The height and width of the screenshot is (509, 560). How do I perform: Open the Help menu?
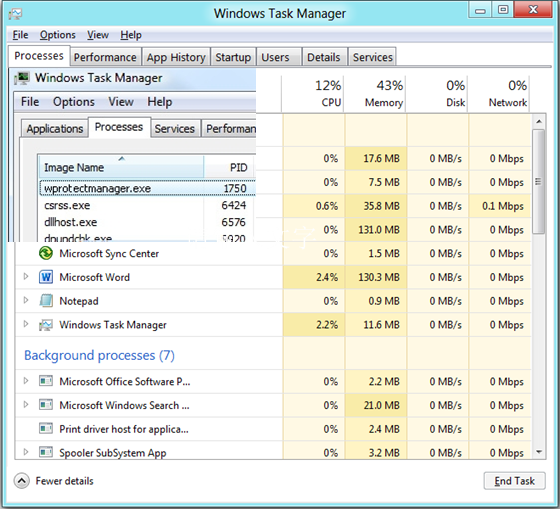(131, 35)
